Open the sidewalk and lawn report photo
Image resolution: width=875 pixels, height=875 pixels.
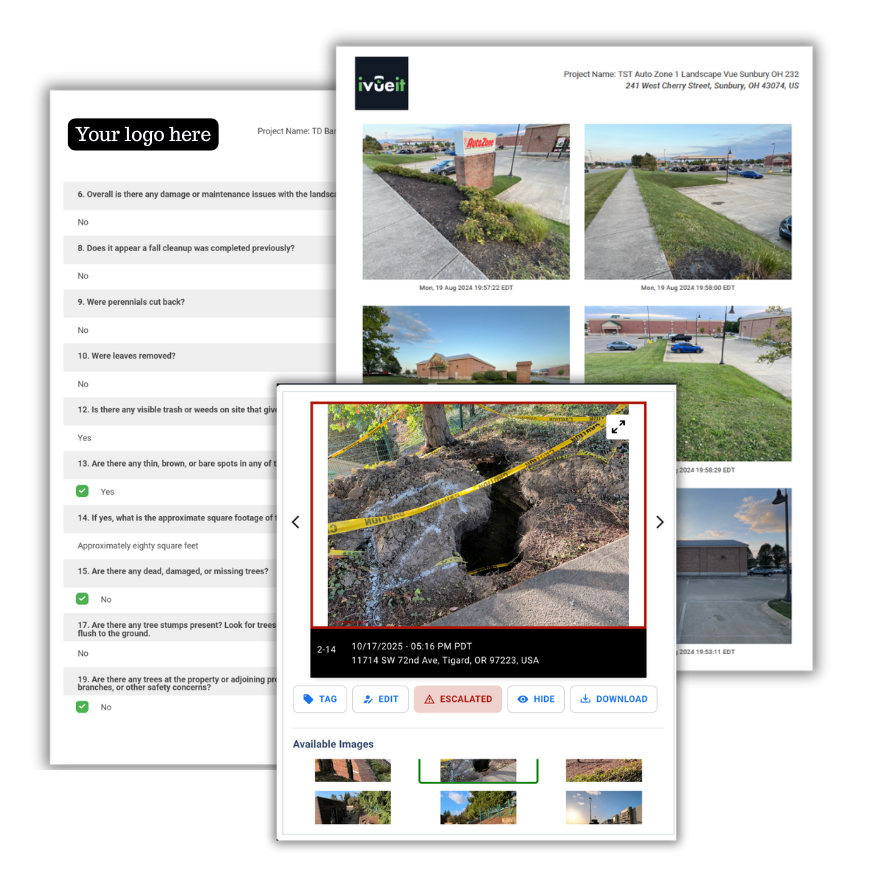(x=687, y=202)
